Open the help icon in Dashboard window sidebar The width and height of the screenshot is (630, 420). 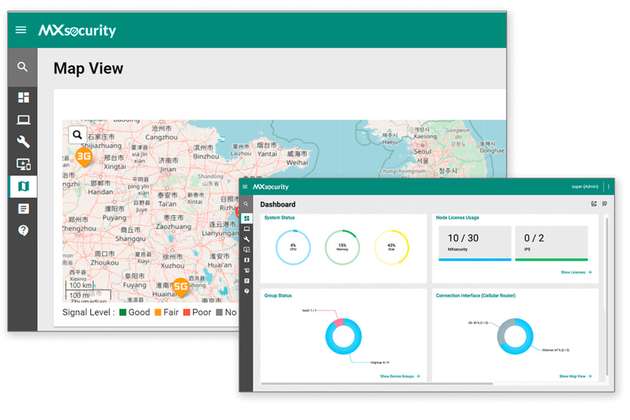(247, 291)
